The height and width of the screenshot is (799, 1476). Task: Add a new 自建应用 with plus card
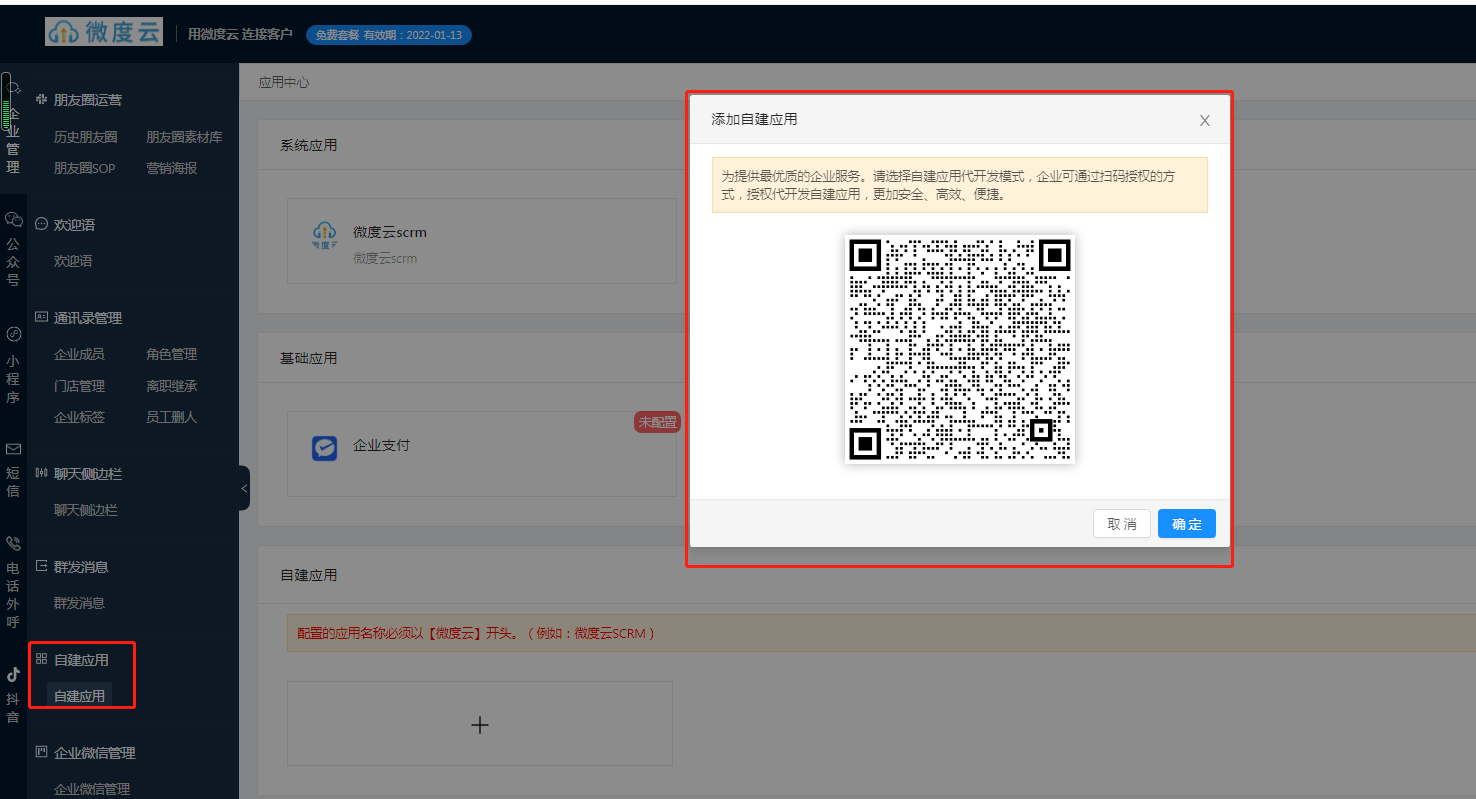point(480,724)
